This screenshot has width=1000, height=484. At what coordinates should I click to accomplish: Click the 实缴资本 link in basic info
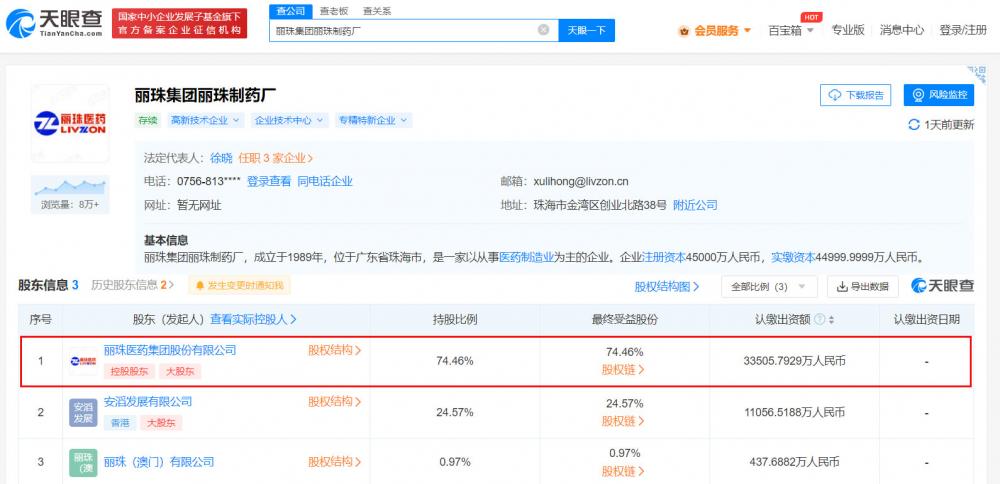click(x=793, y=258)
